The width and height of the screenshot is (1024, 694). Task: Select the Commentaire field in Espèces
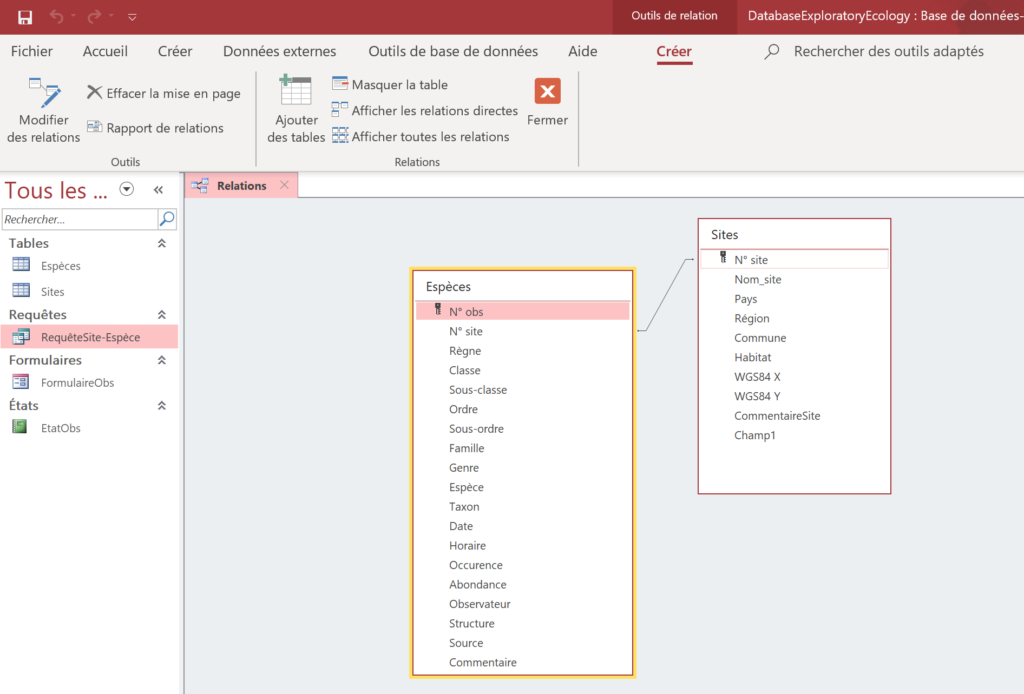coord(522,663)
